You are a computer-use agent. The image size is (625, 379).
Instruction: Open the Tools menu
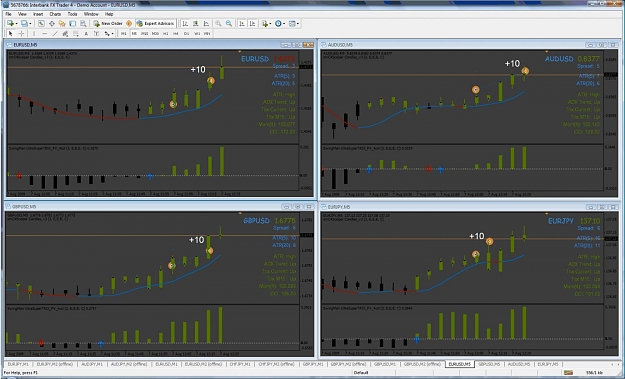coord(72,14)
